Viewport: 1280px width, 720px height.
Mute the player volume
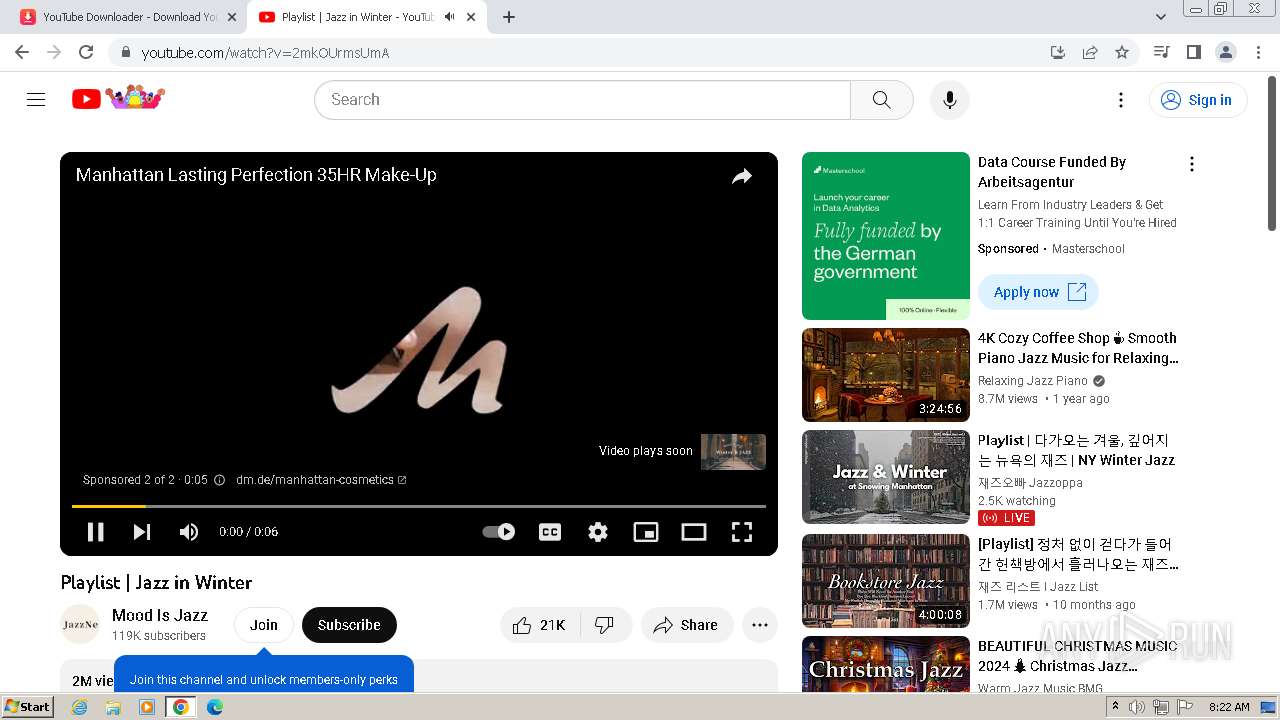189,532
